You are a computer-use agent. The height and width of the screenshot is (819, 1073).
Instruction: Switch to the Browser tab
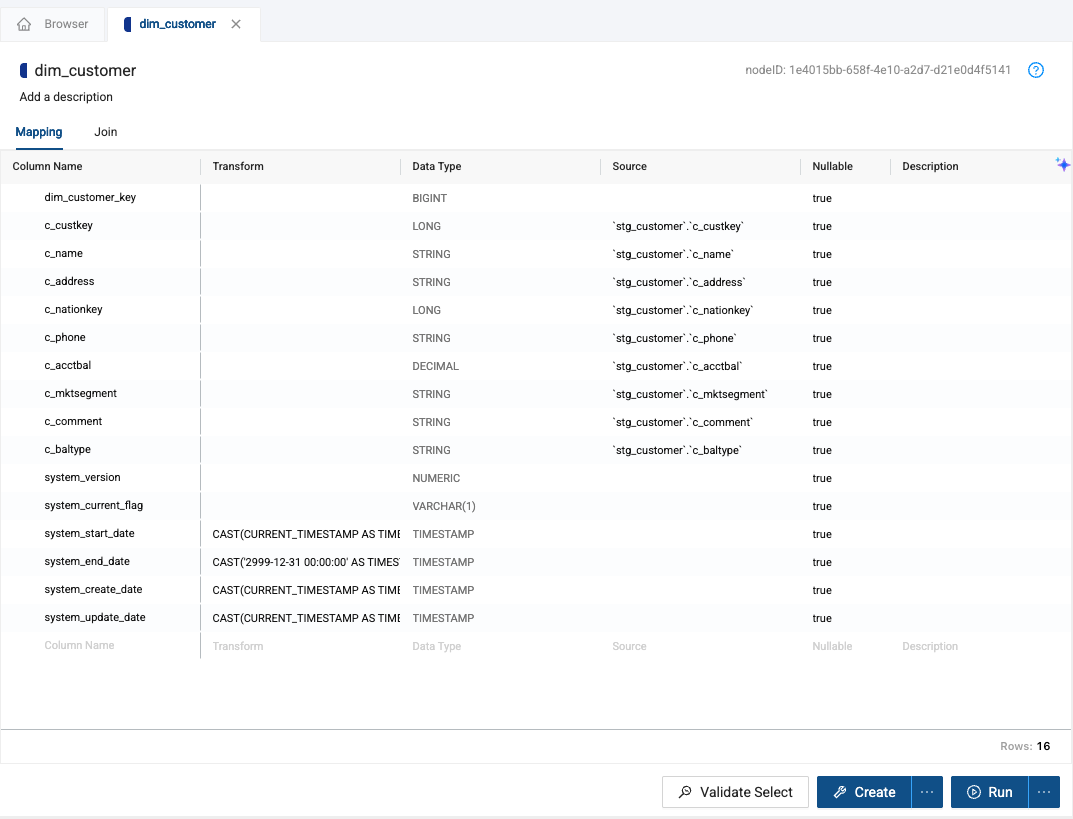pyautogui.click(x=53, y=24)
